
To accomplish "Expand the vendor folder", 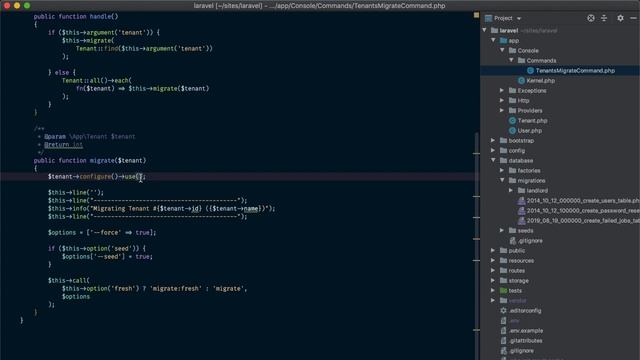I will [x=493, y=300].
